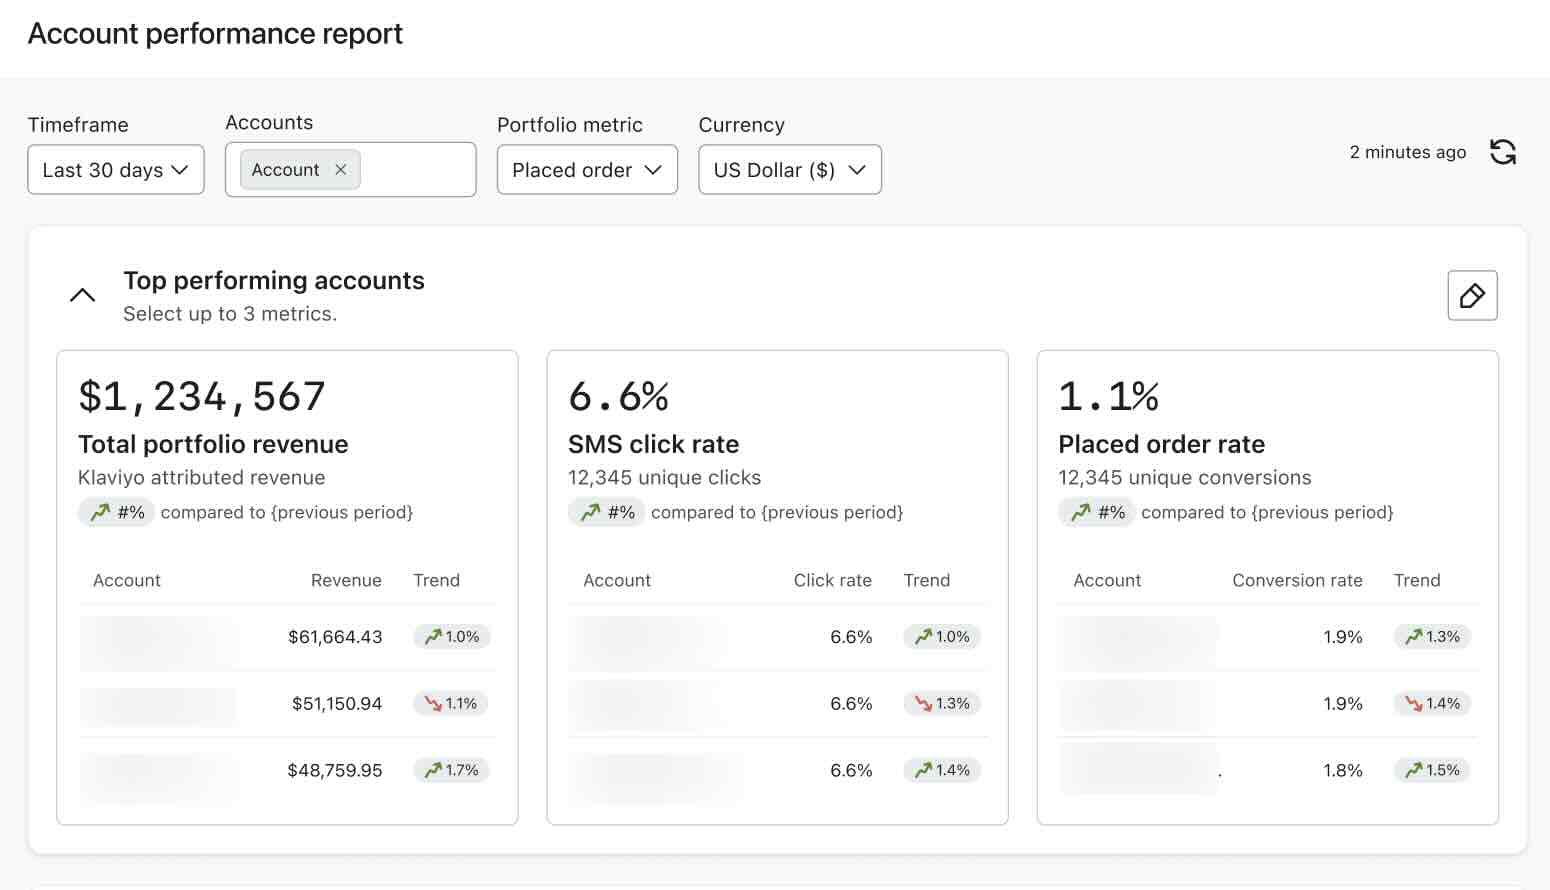Click the 1.7% upward trend badge for $48,759.95
Image resolution: width=1550 pixels, height=890 pixels.
(452, 771)
